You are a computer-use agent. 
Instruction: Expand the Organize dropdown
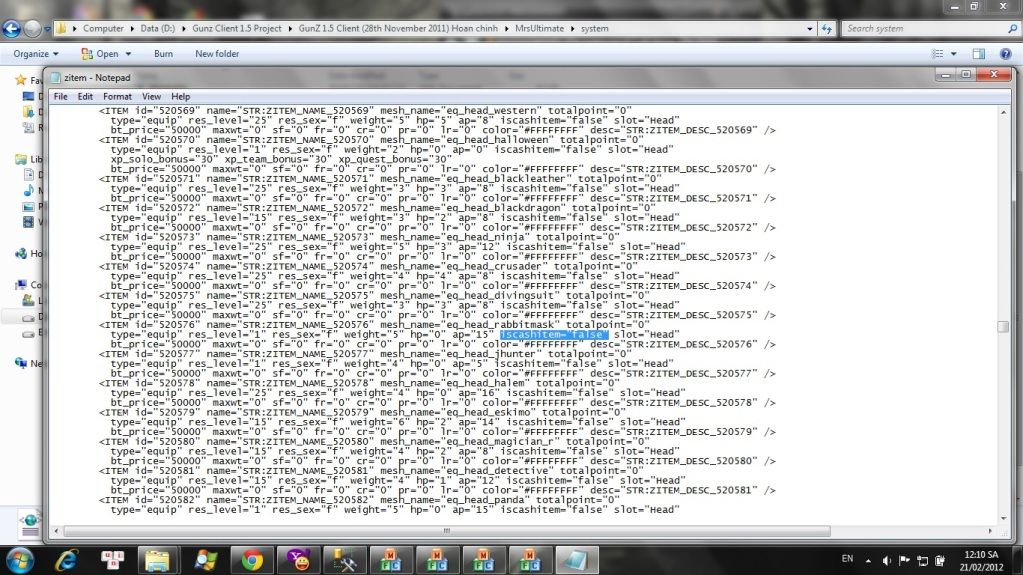pyautogui.click(x=36, y=53)
